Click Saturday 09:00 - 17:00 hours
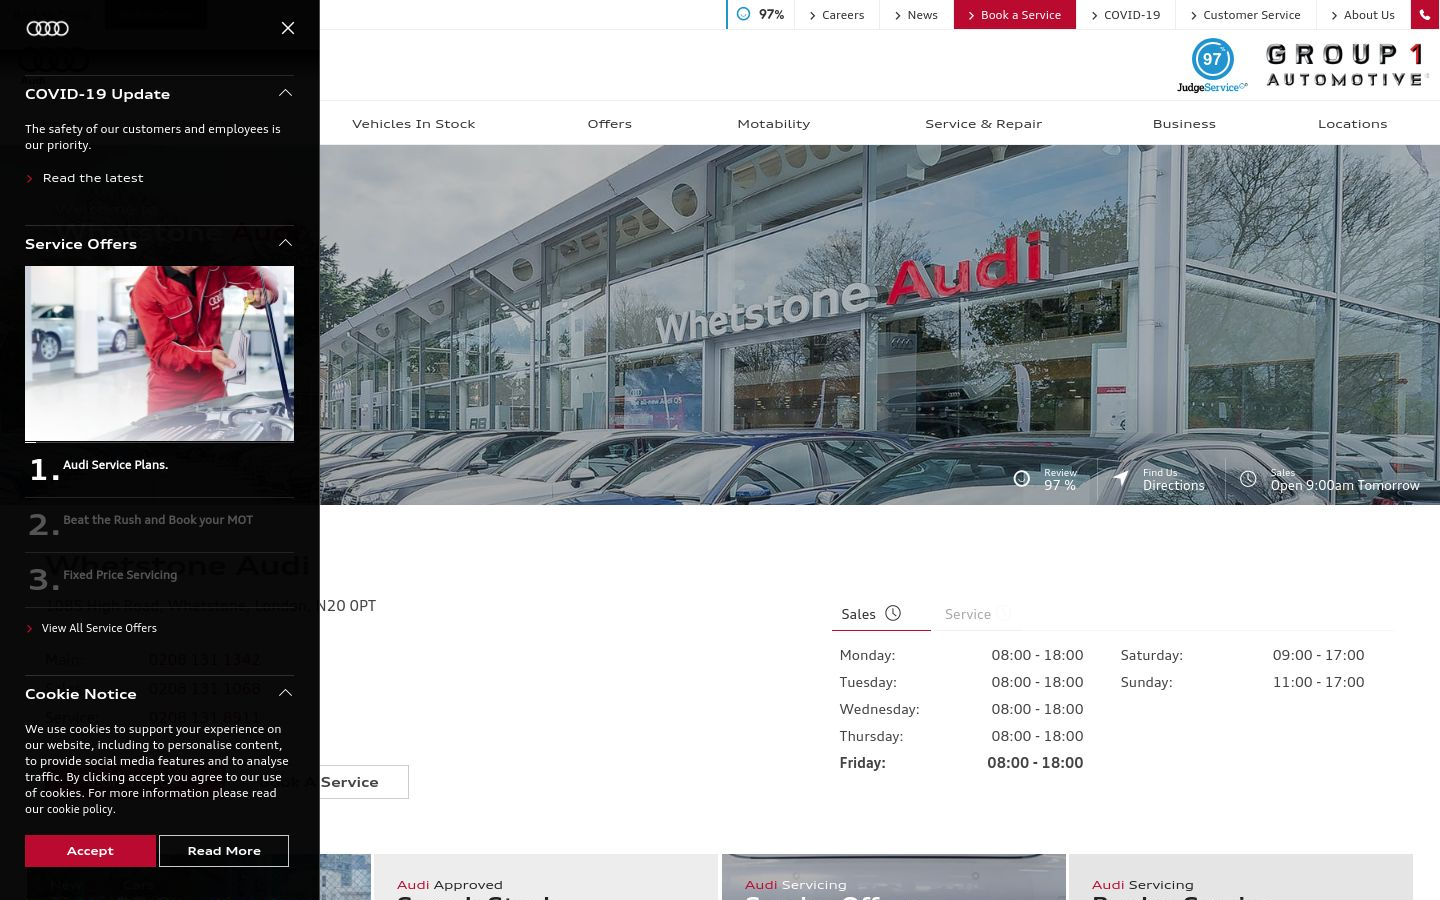 (x=1242, y=655)
